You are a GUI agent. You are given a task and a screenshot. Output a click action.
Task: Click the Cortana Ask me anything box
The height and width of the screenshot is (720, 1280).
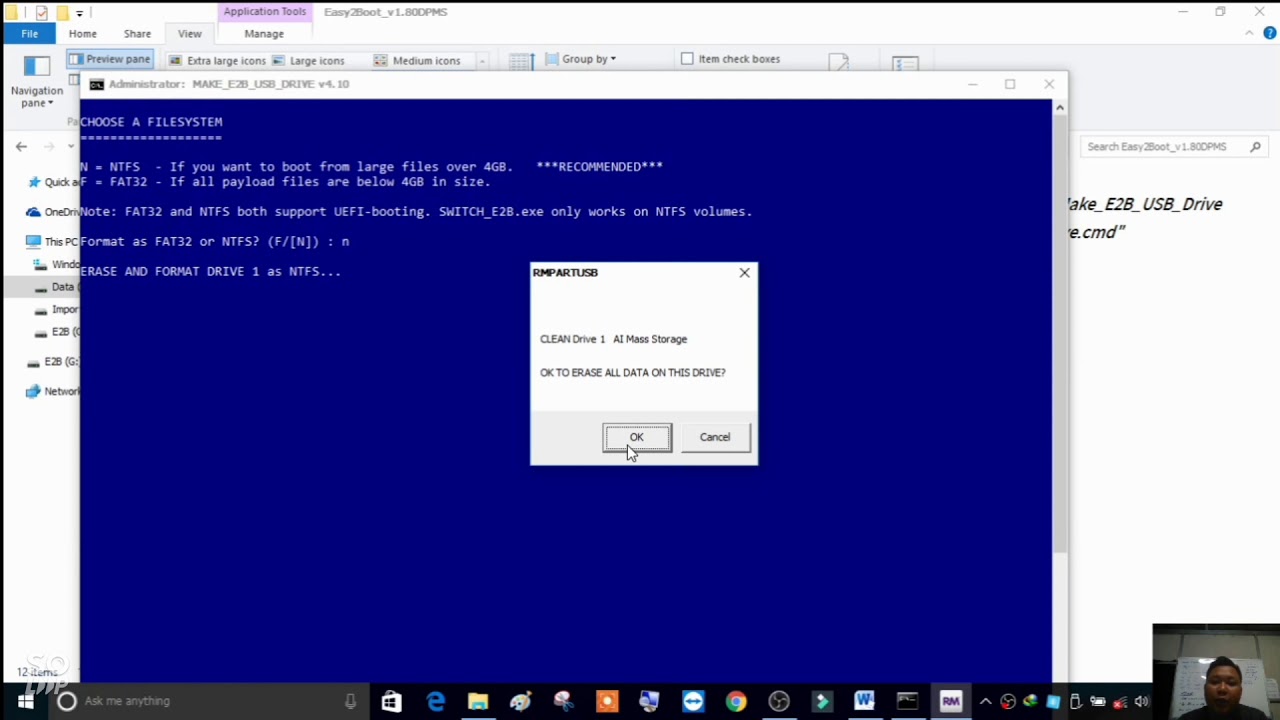205,701
